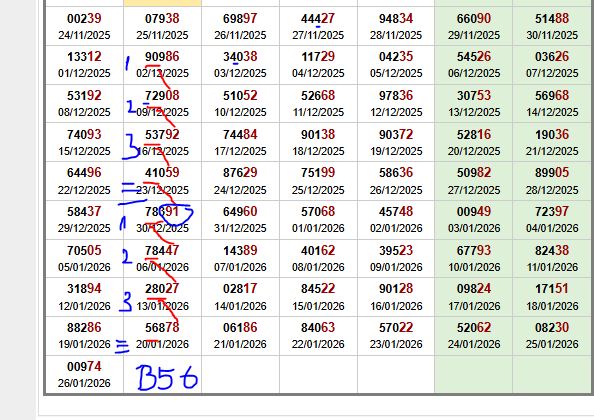Image resolution: width=594 pixels, height=420 pixels.
Task: Select the cell dated 01/01/2026
Action: pos(318,220)
